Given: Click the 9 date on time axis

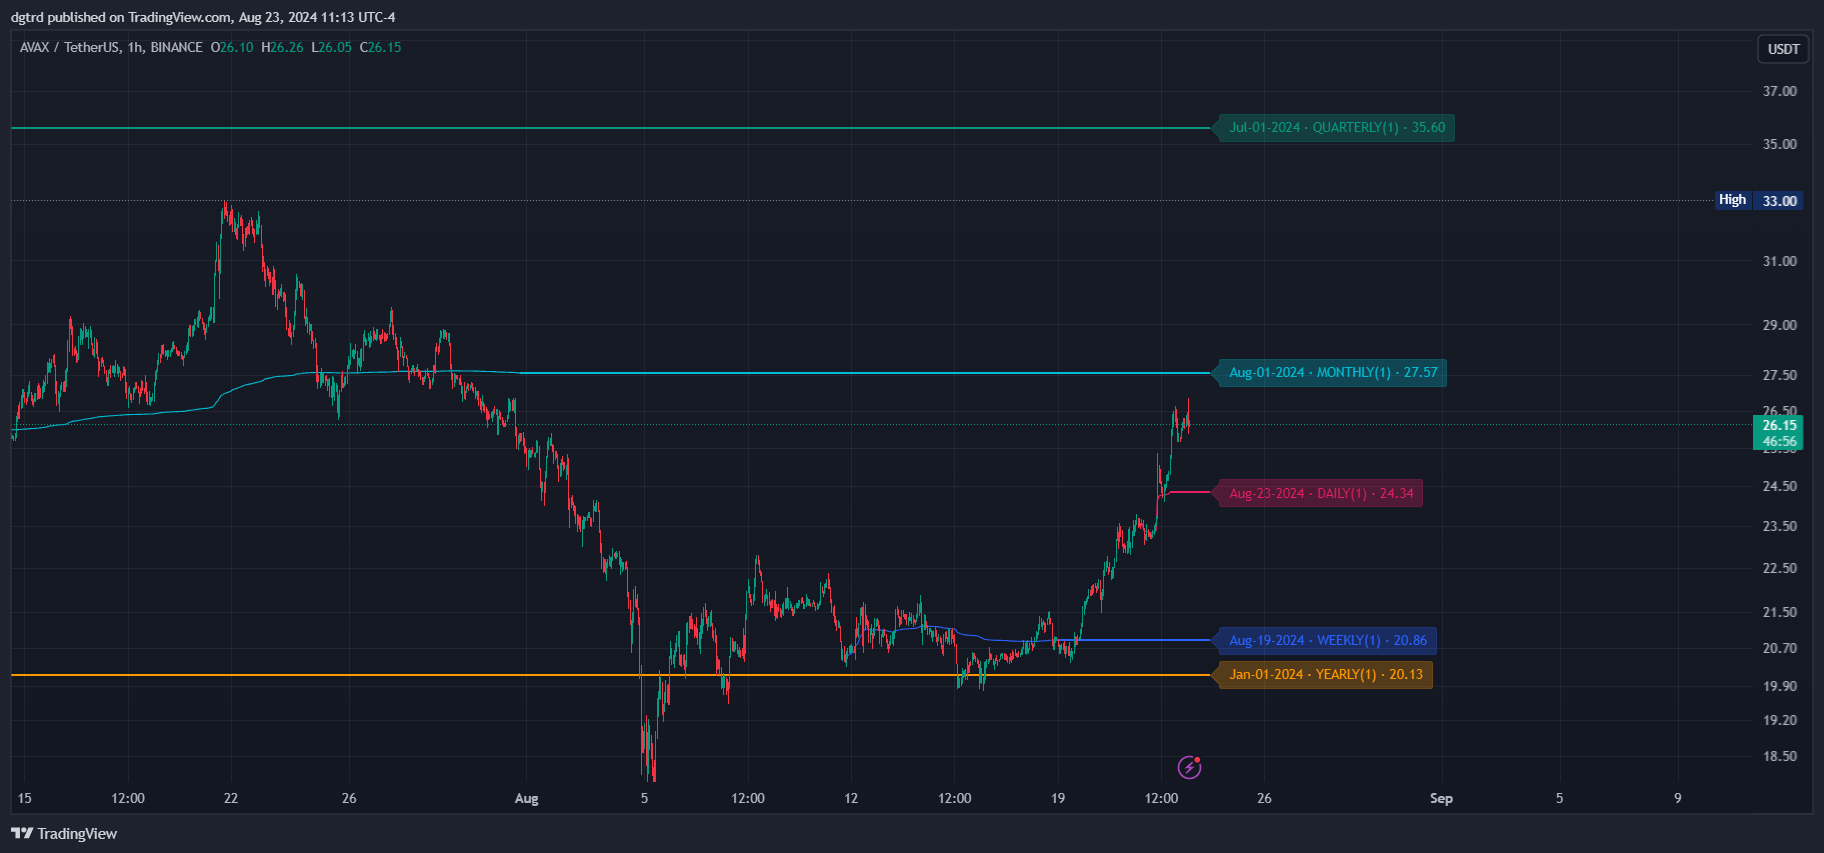Looking at the screenshot, I should click(1678, 798).
